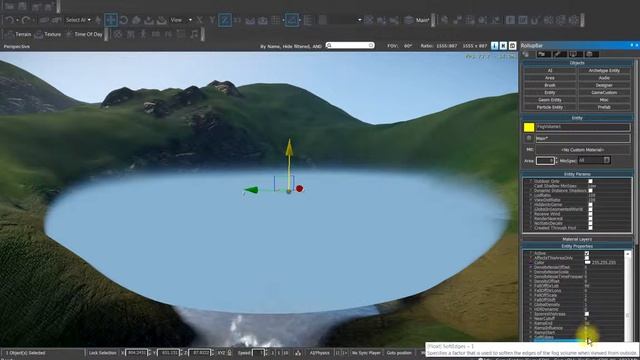Open the first RollupBar objects tab
Image resolution: width=640 pixels, height=360 pixels.
[x=527, y=54]
